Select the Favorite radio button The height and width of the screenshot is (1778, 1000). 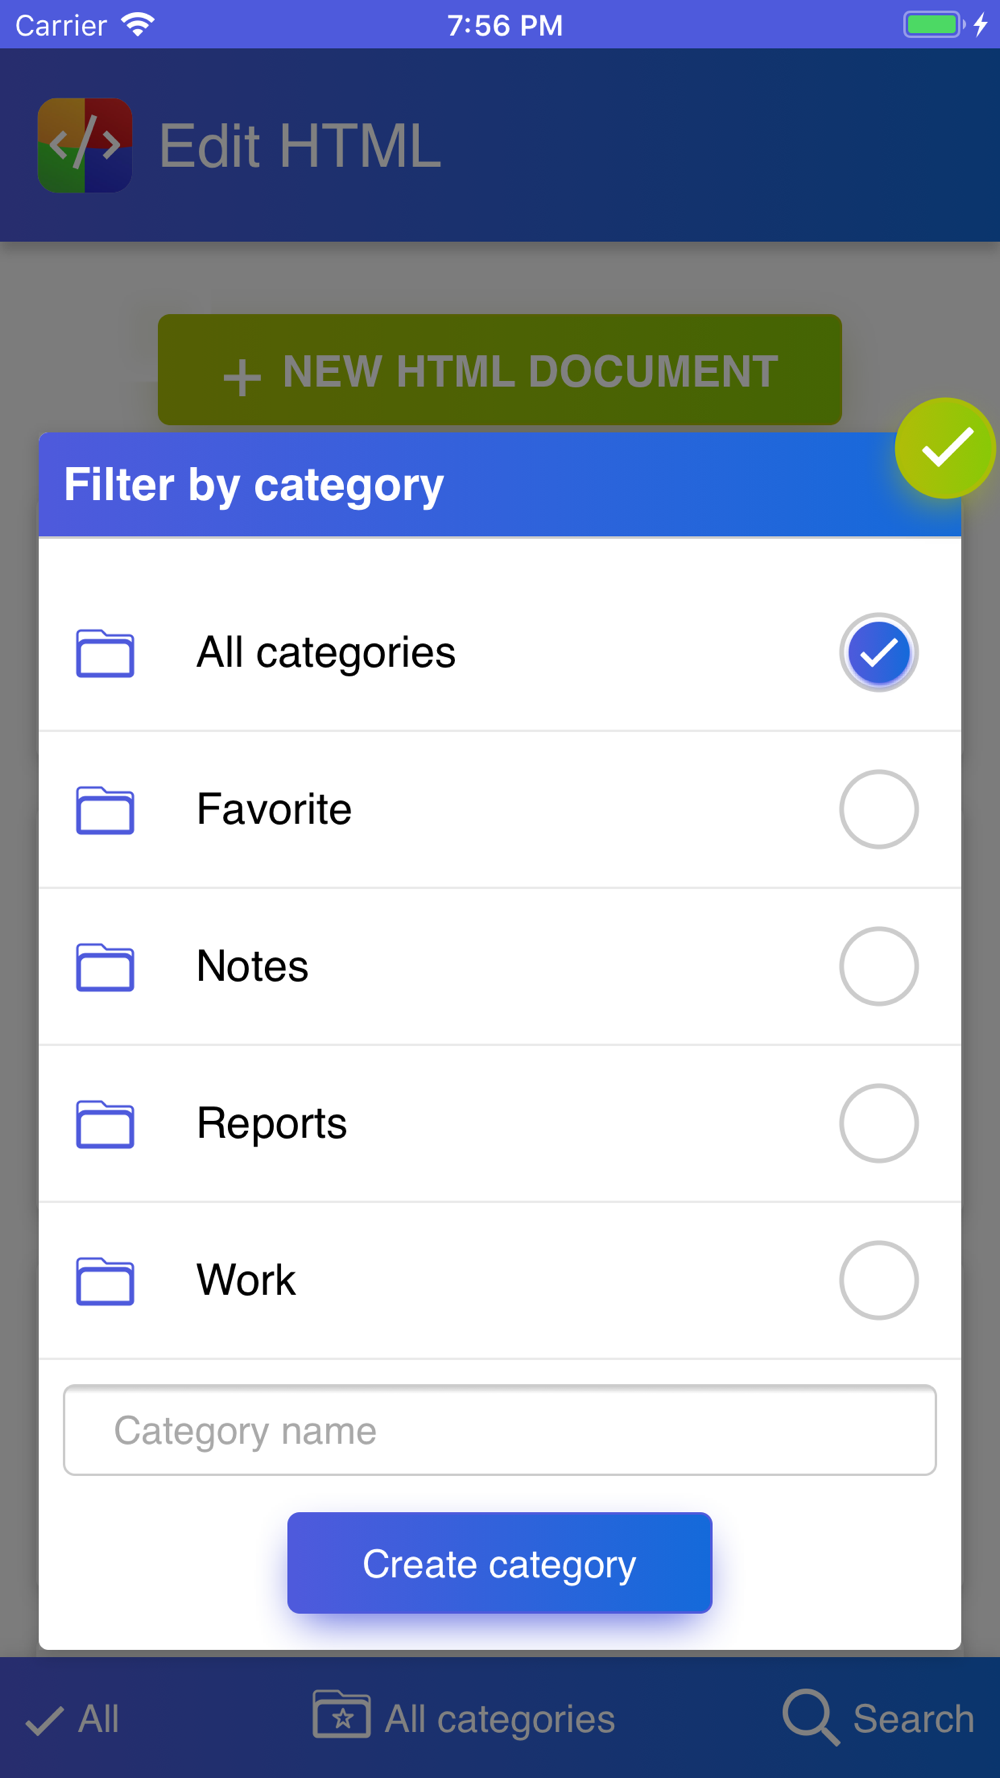coord(878,809)
